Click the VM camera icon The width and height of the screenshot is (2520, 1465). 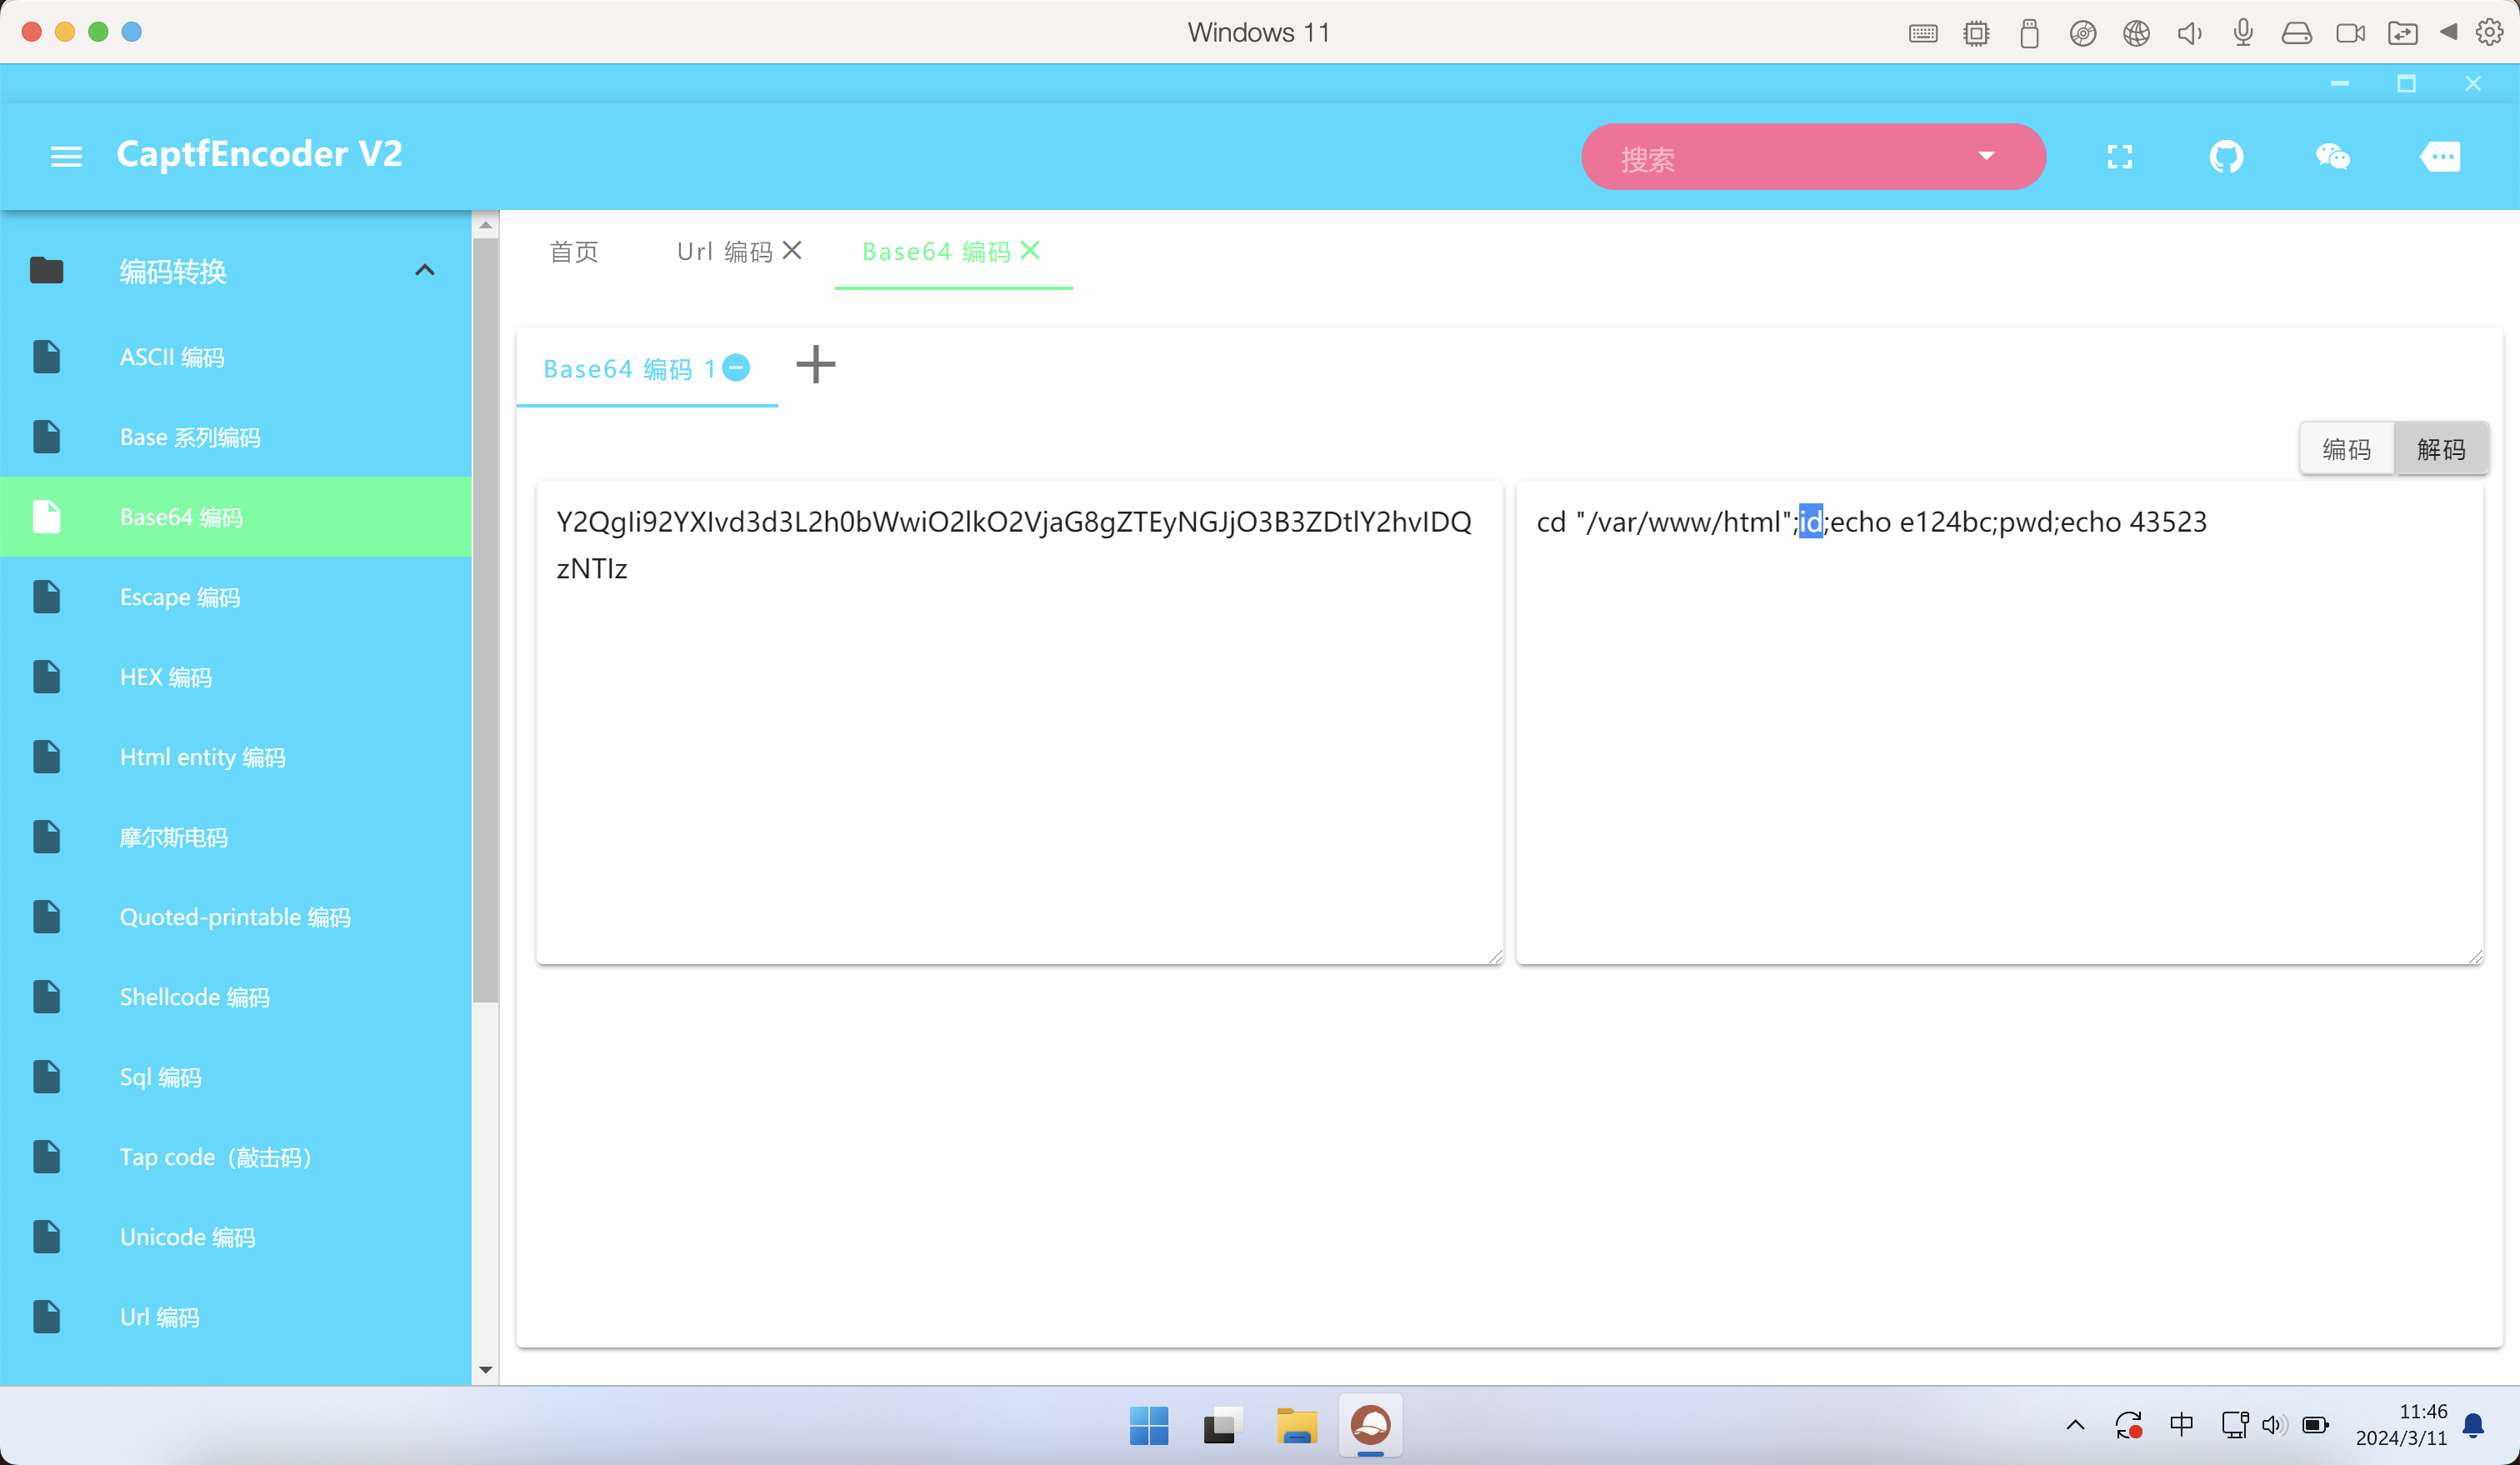2350,33
